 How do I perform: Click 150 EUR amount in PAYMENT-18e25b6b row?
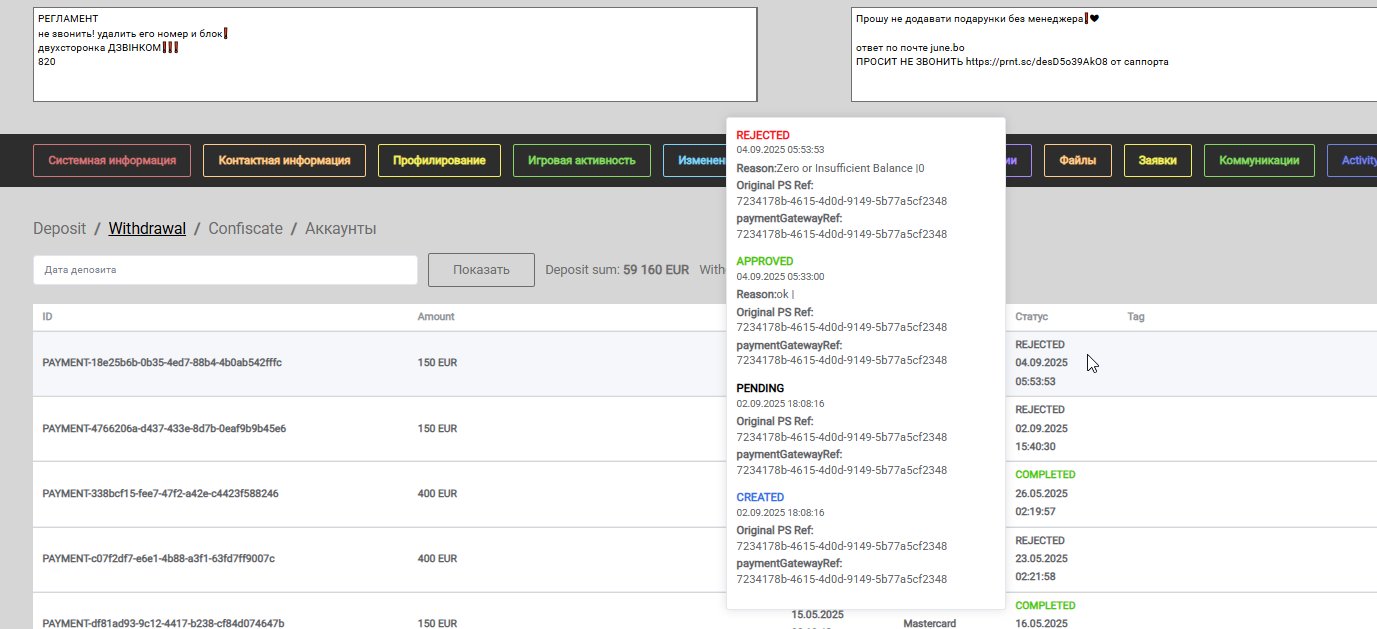tap(437, 363)
